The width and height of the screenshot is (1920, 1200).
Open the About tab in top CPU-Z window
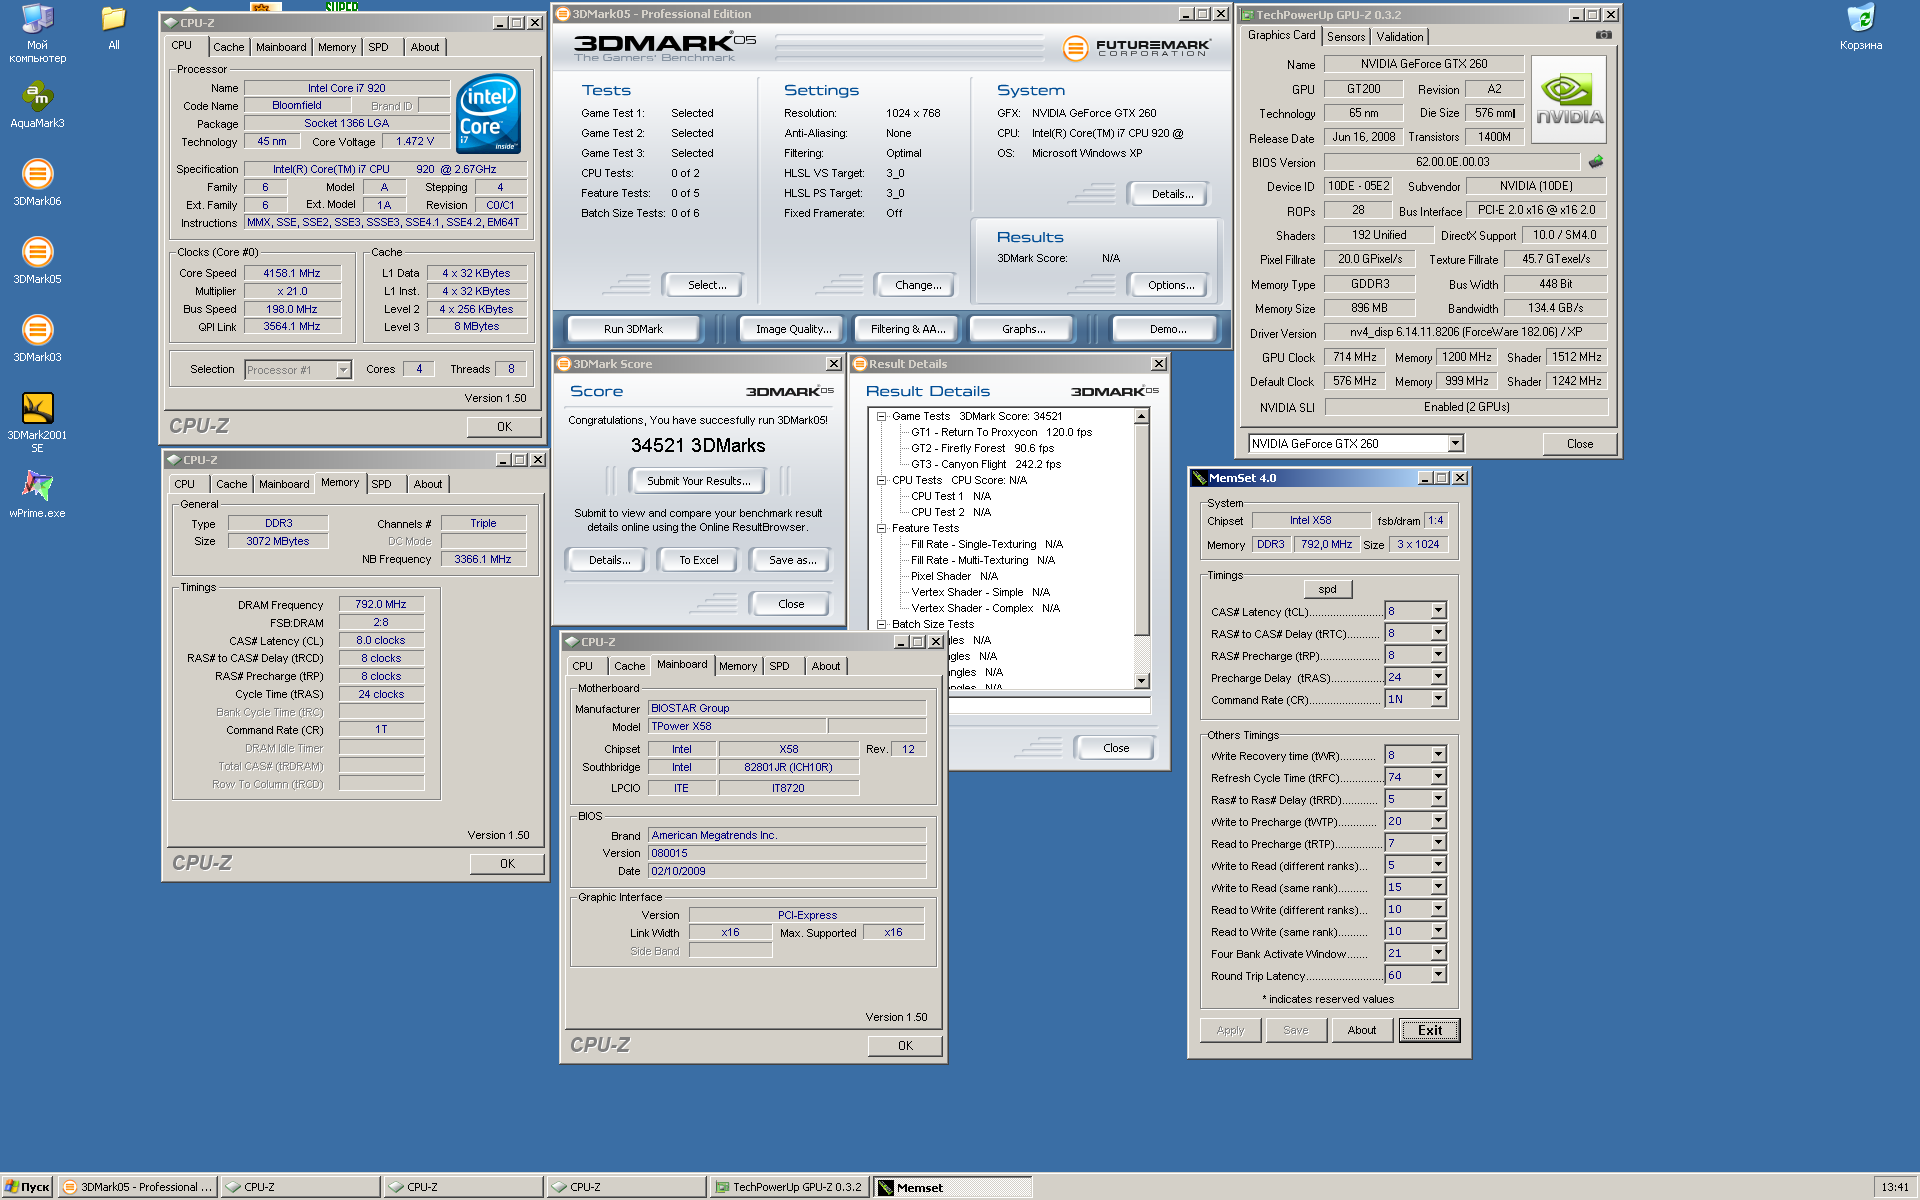[x=424, y=47]
